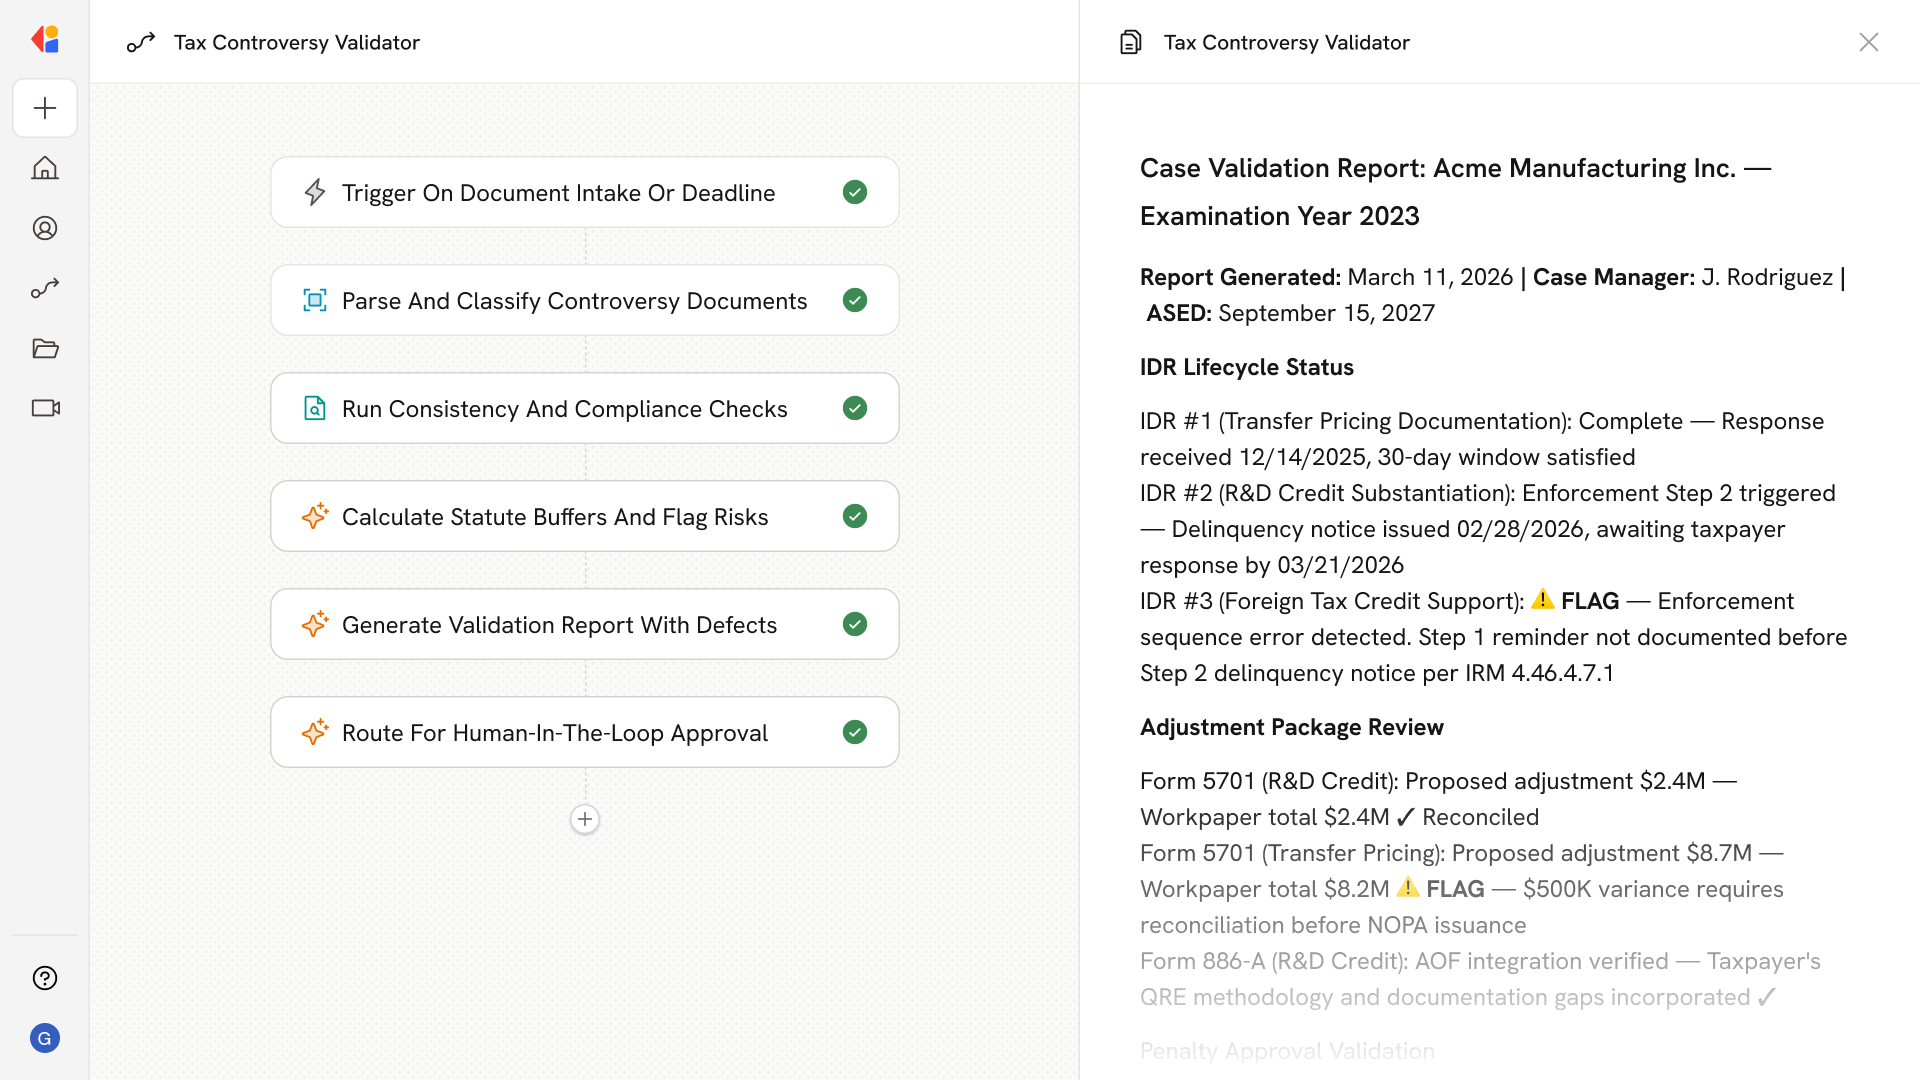The height and width of the screenshot is (1080, 1920).
Task: Click the app logo in top-left corner
Action: [x=45, y=40]
